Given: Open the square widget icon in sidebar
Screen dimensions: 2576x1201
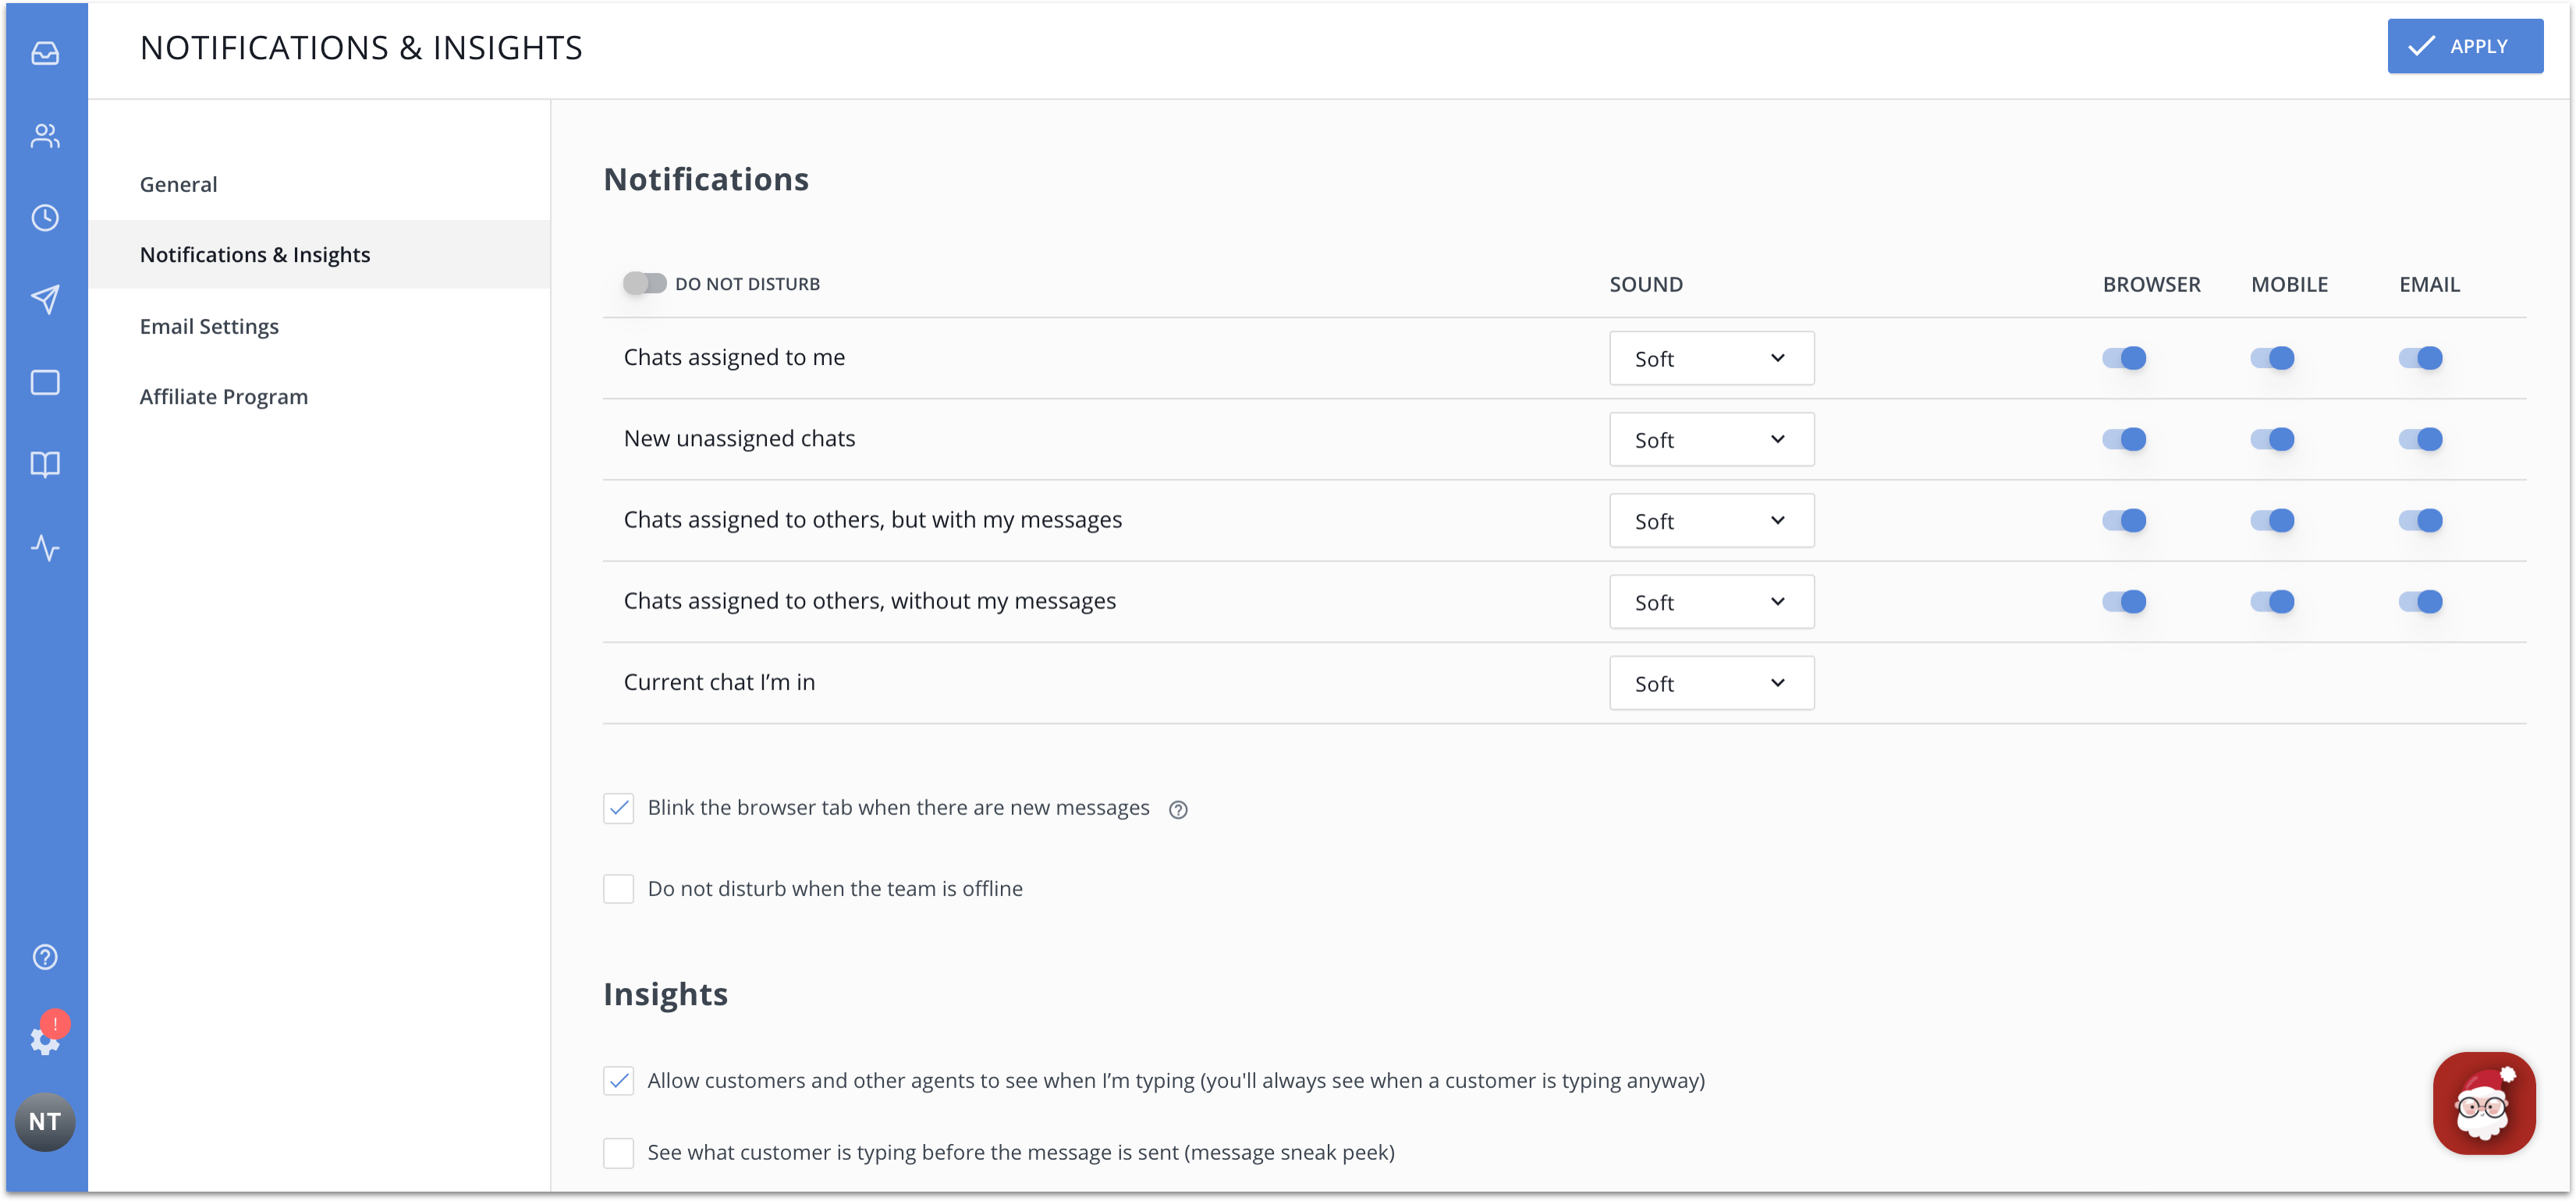Looking at the screenshot, I should click(45, 382).
